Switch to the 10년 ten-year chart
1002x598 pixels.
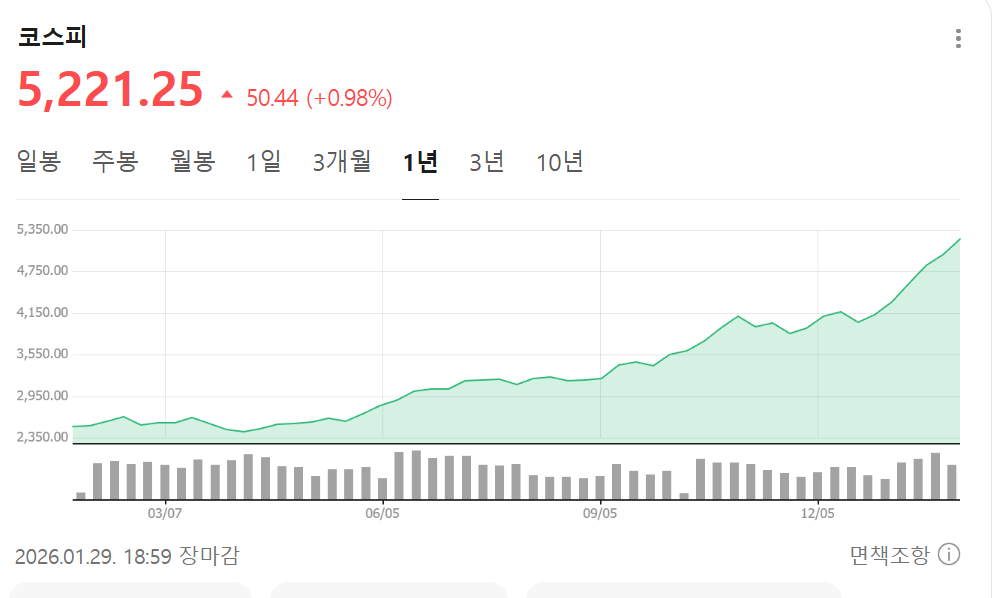coord(560,161)
